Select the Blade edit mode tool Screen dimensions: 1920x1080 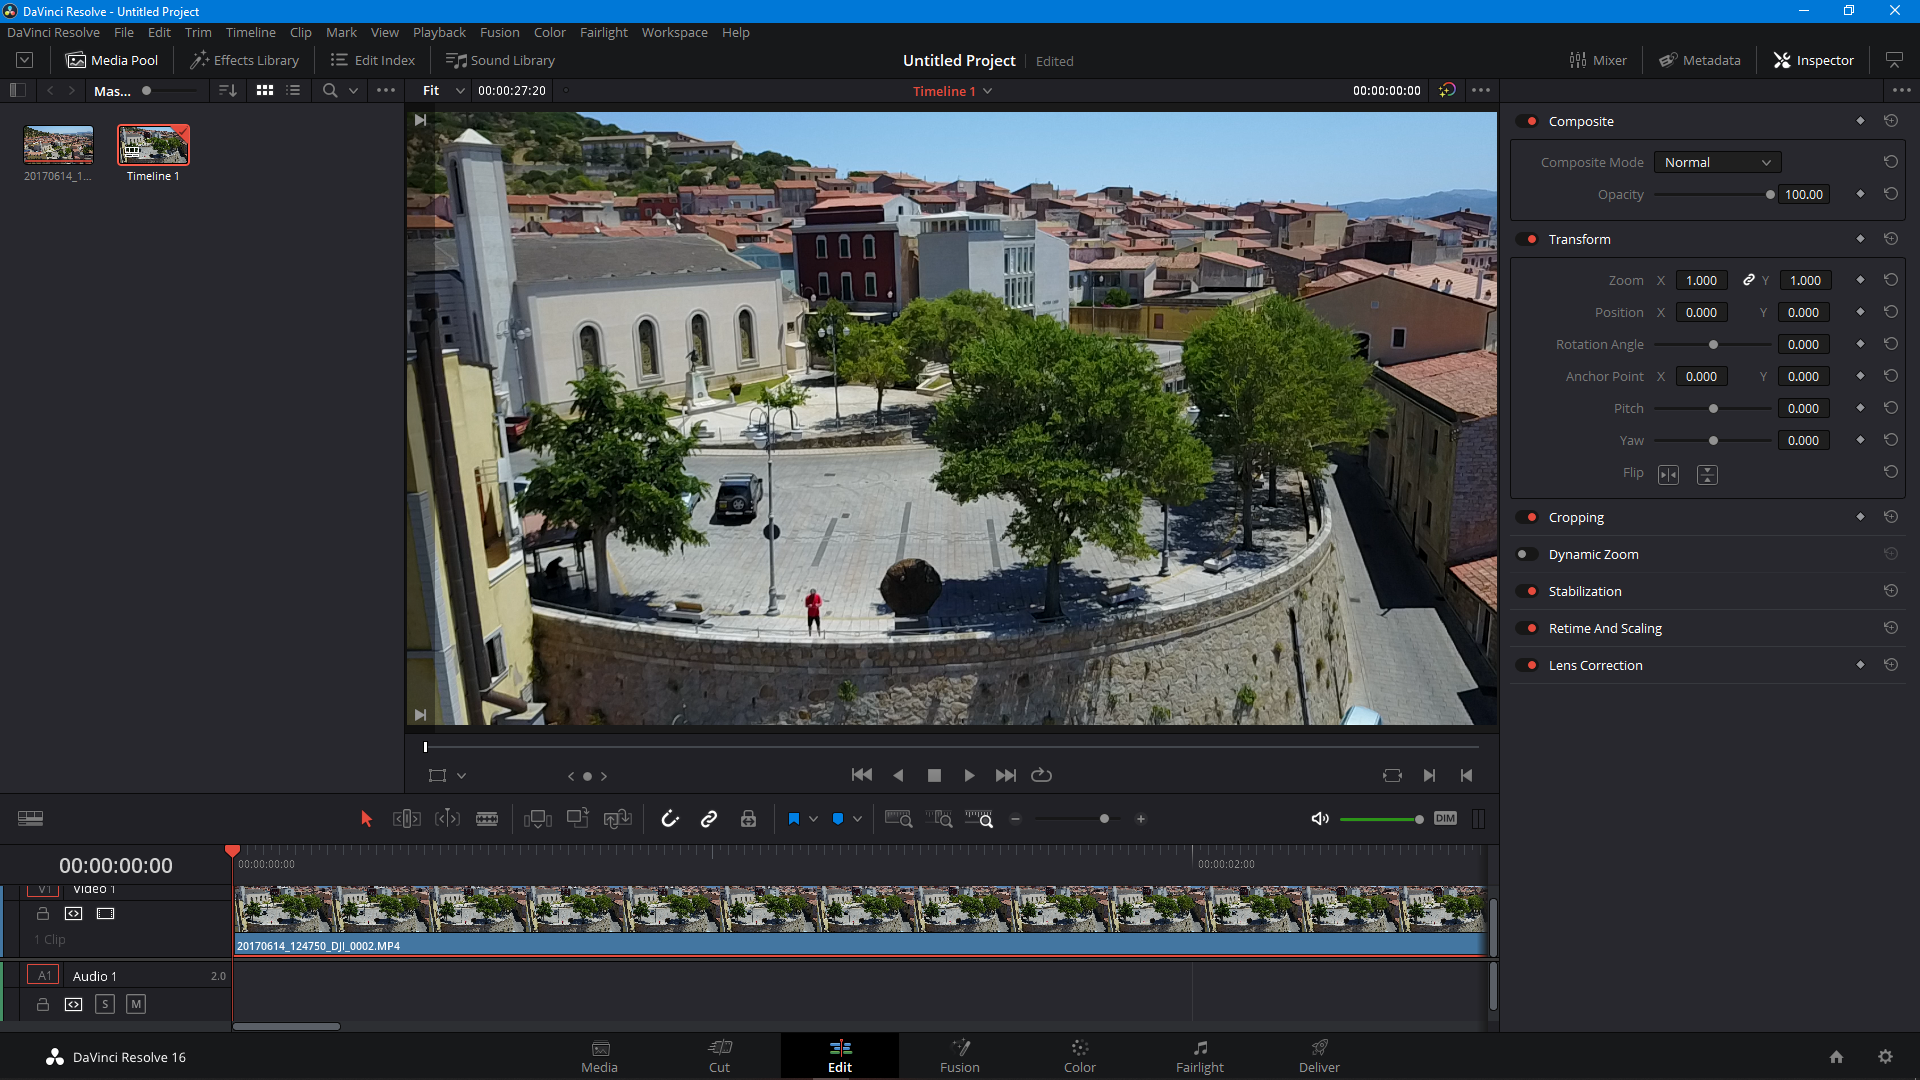click(487, 819)
